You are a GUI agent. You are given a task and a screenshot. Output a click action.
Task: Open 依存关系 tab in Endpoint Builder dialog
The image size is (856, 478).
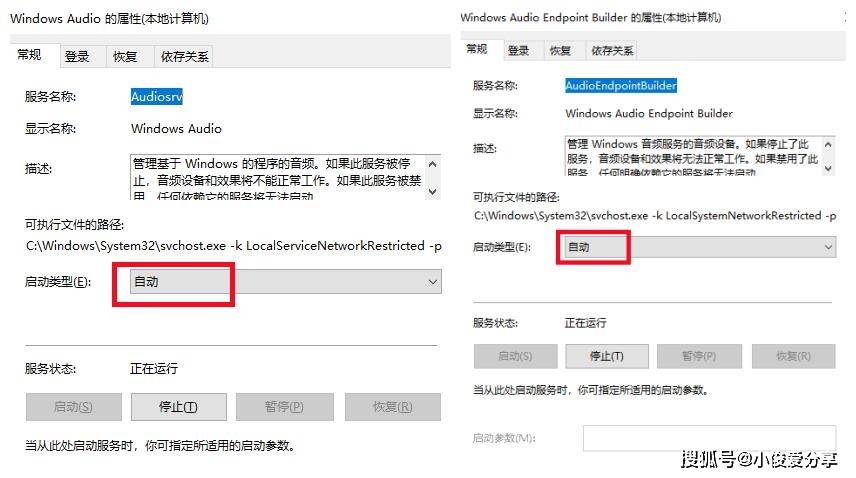coord(612,51)
